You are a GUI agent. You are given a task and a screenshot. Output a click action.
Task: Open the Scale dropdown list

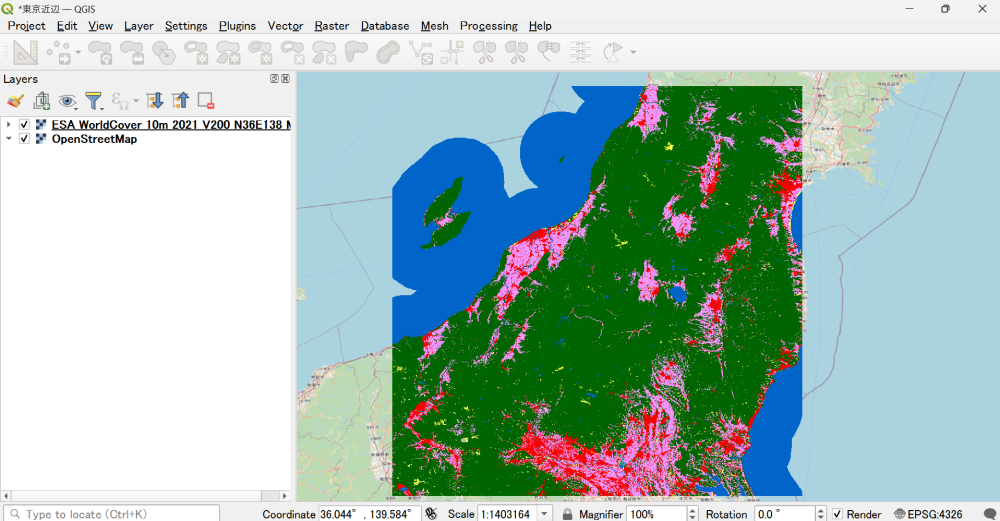pyautogui.click(x=545, y=514)
